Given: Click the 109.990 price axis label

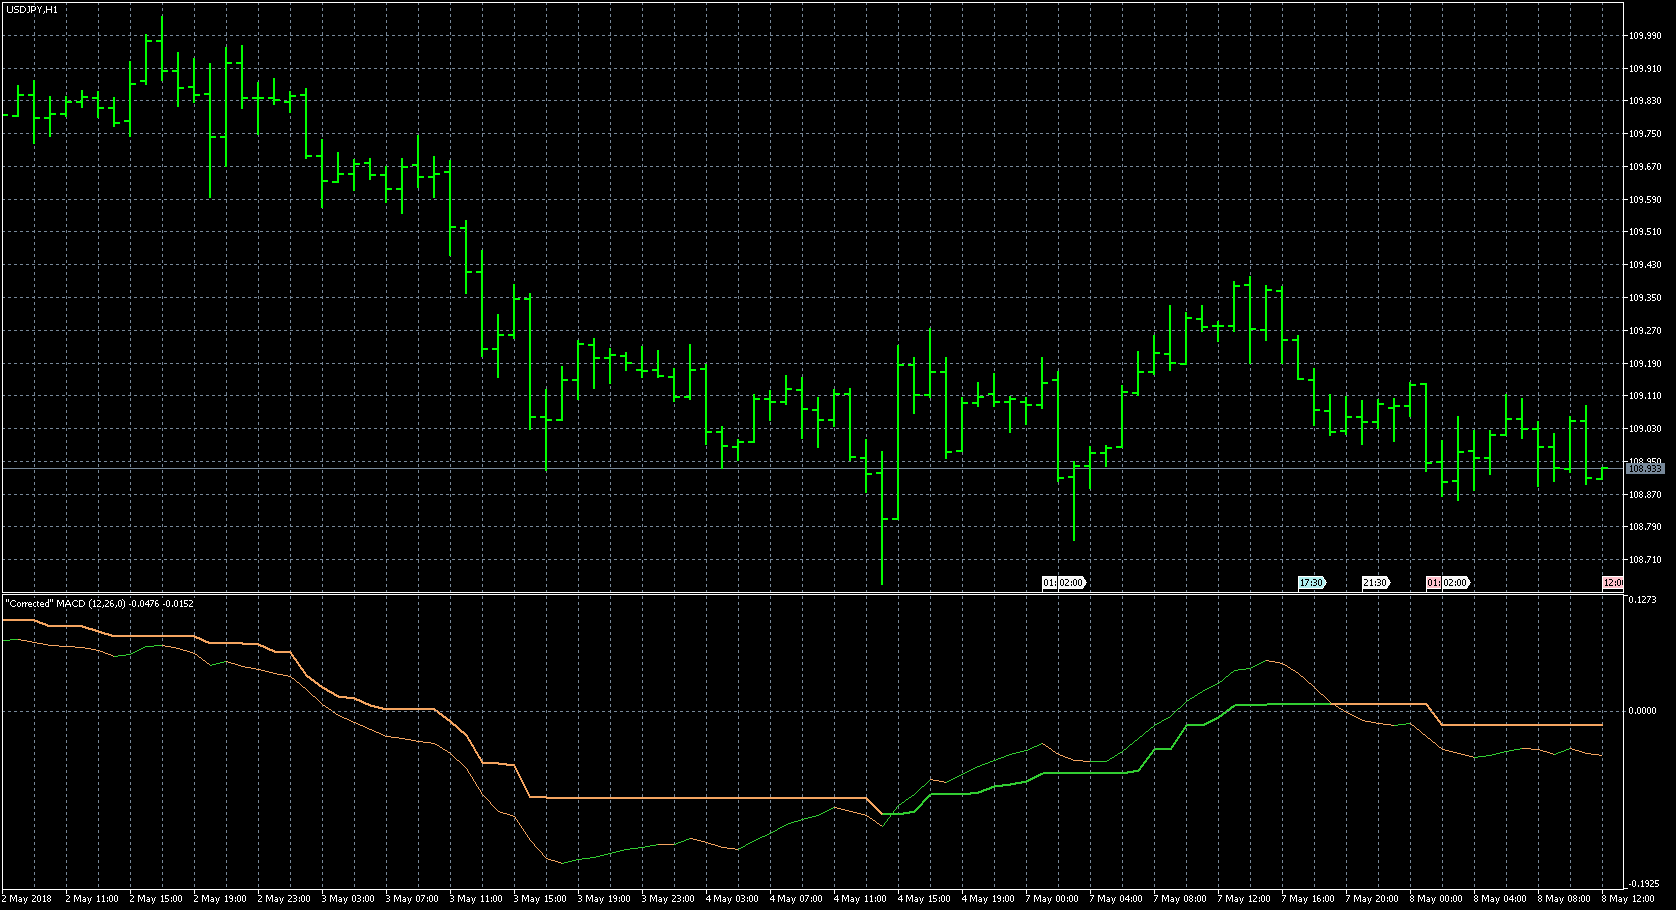Looking at the screenshot, I should click(x=1645, y=36).
